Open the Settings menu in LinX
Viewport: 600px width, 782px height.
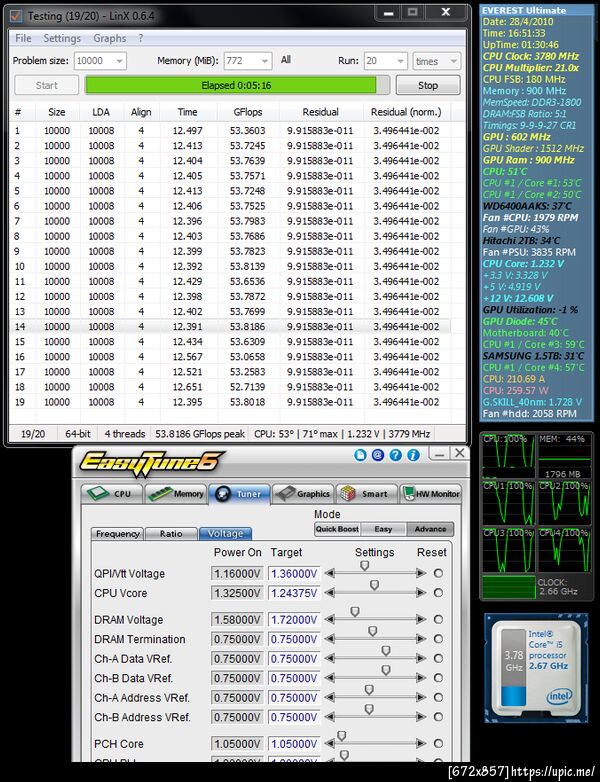coord(62,38)
